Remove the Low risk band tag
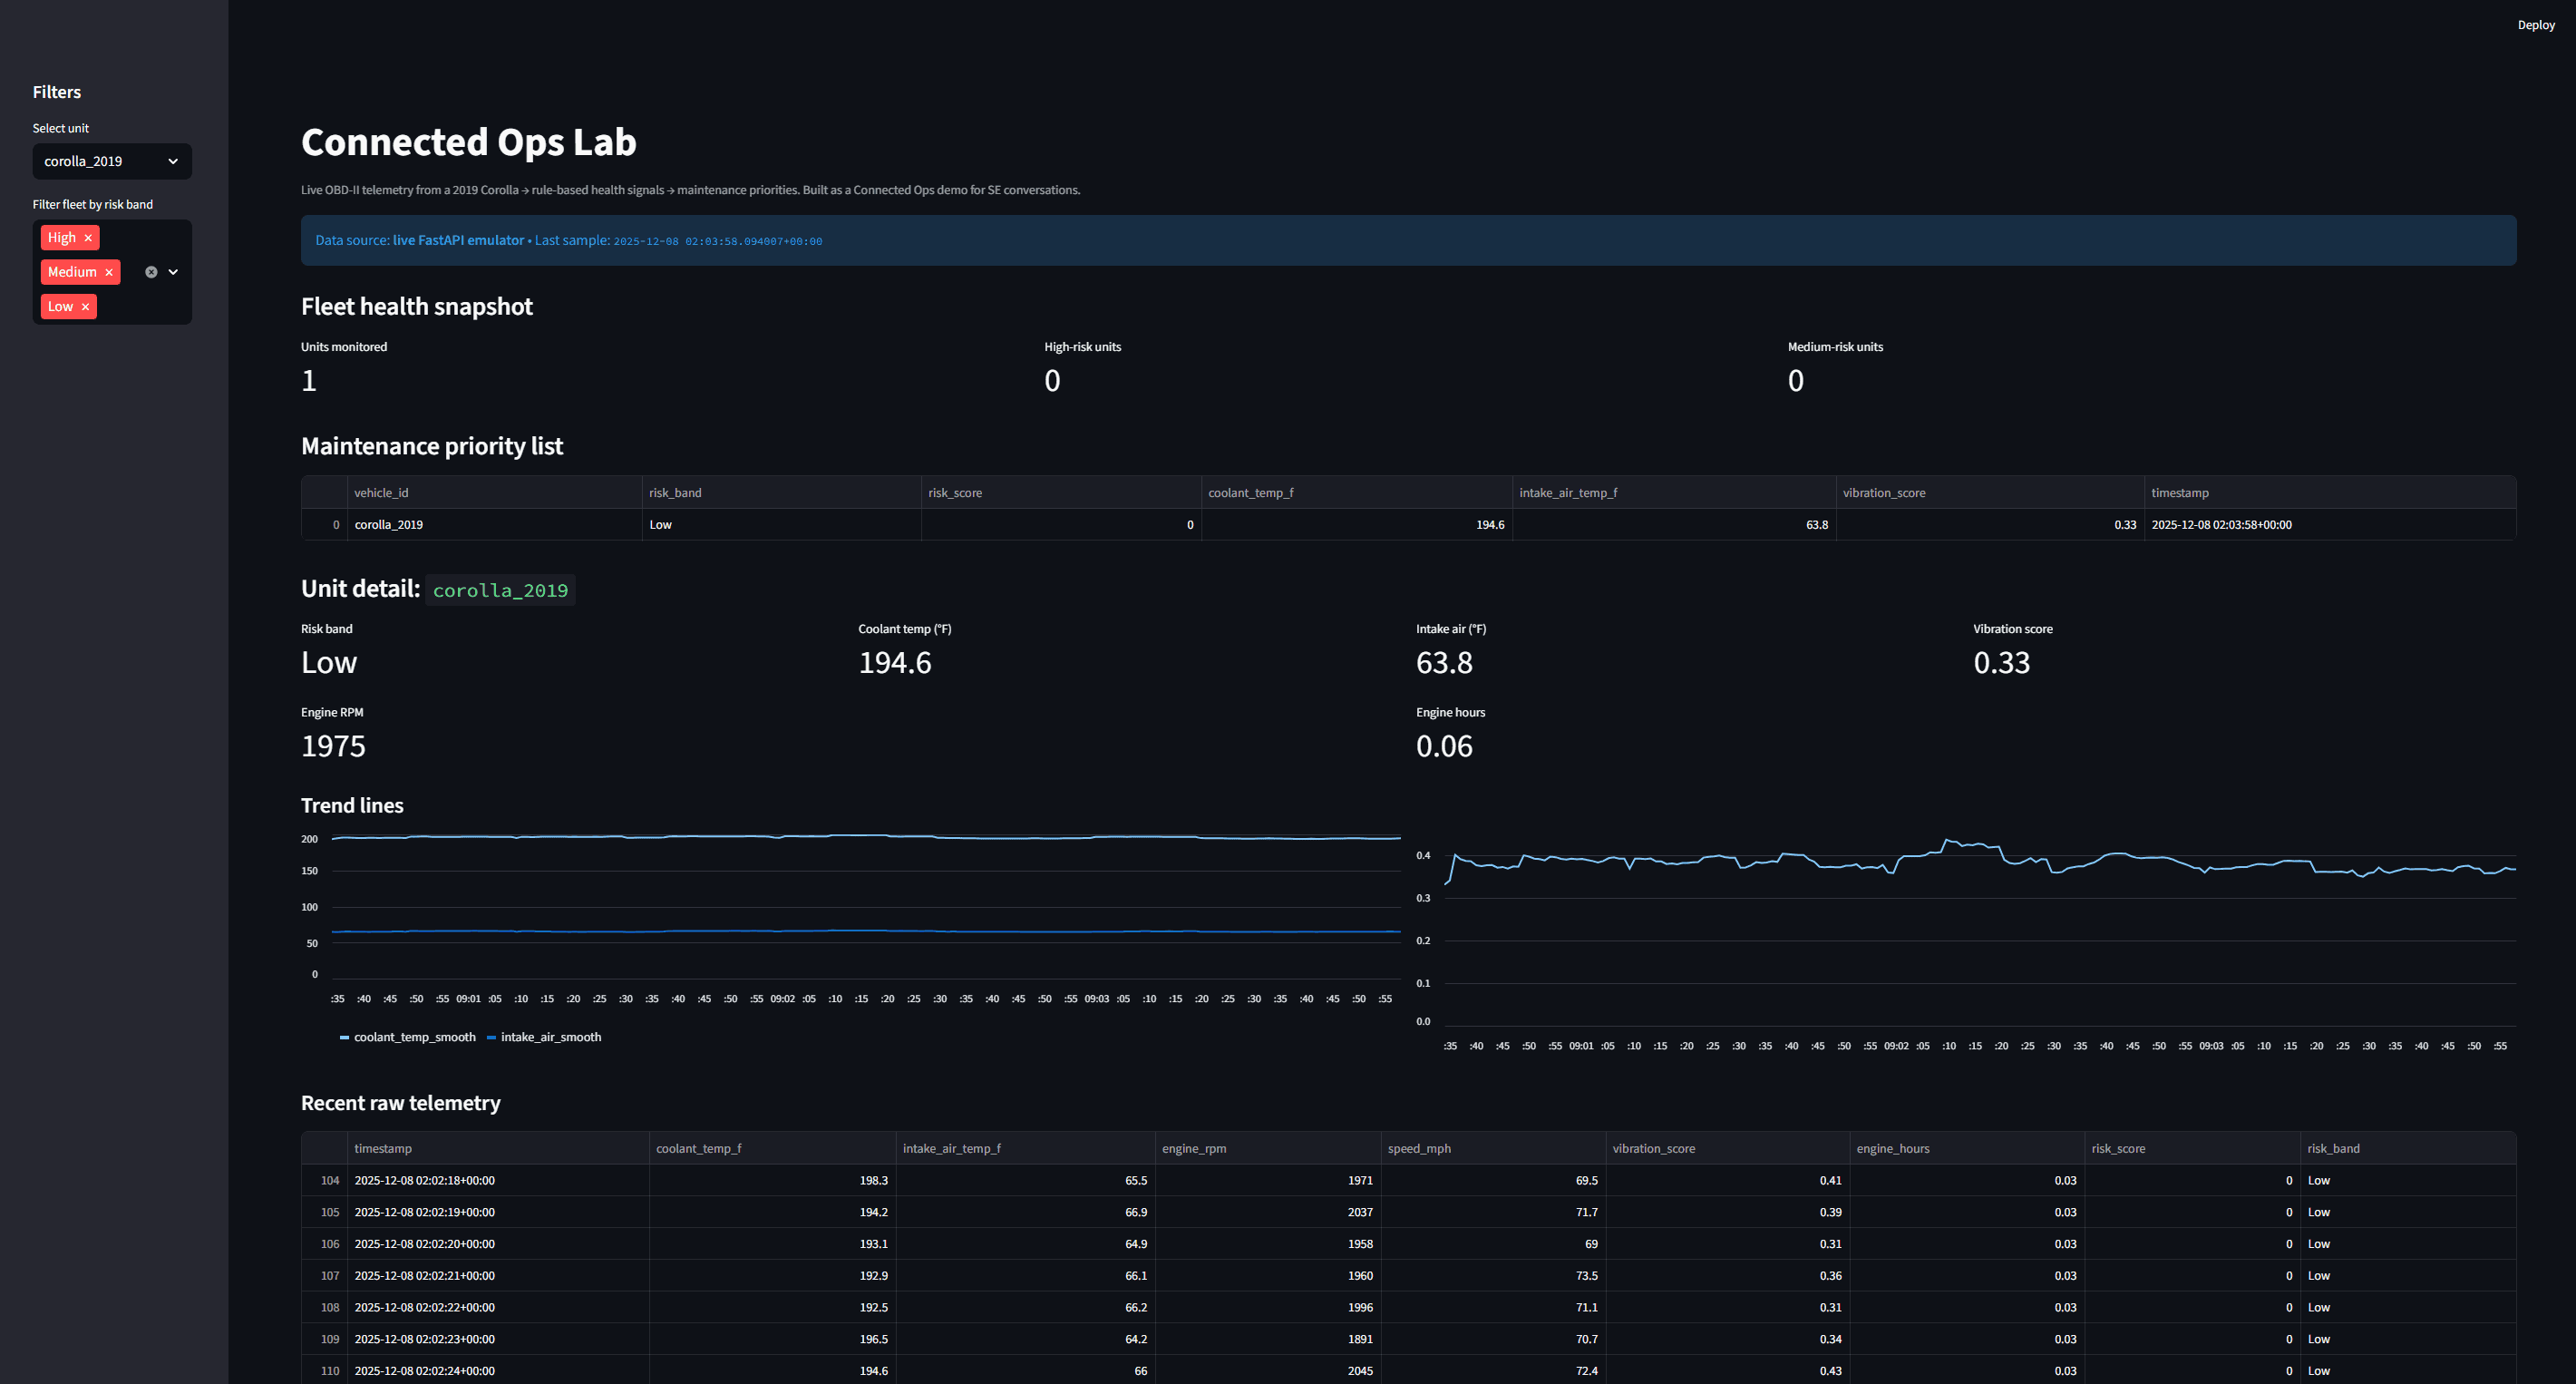2576x1384 pixels. click(x=85, y=307)
